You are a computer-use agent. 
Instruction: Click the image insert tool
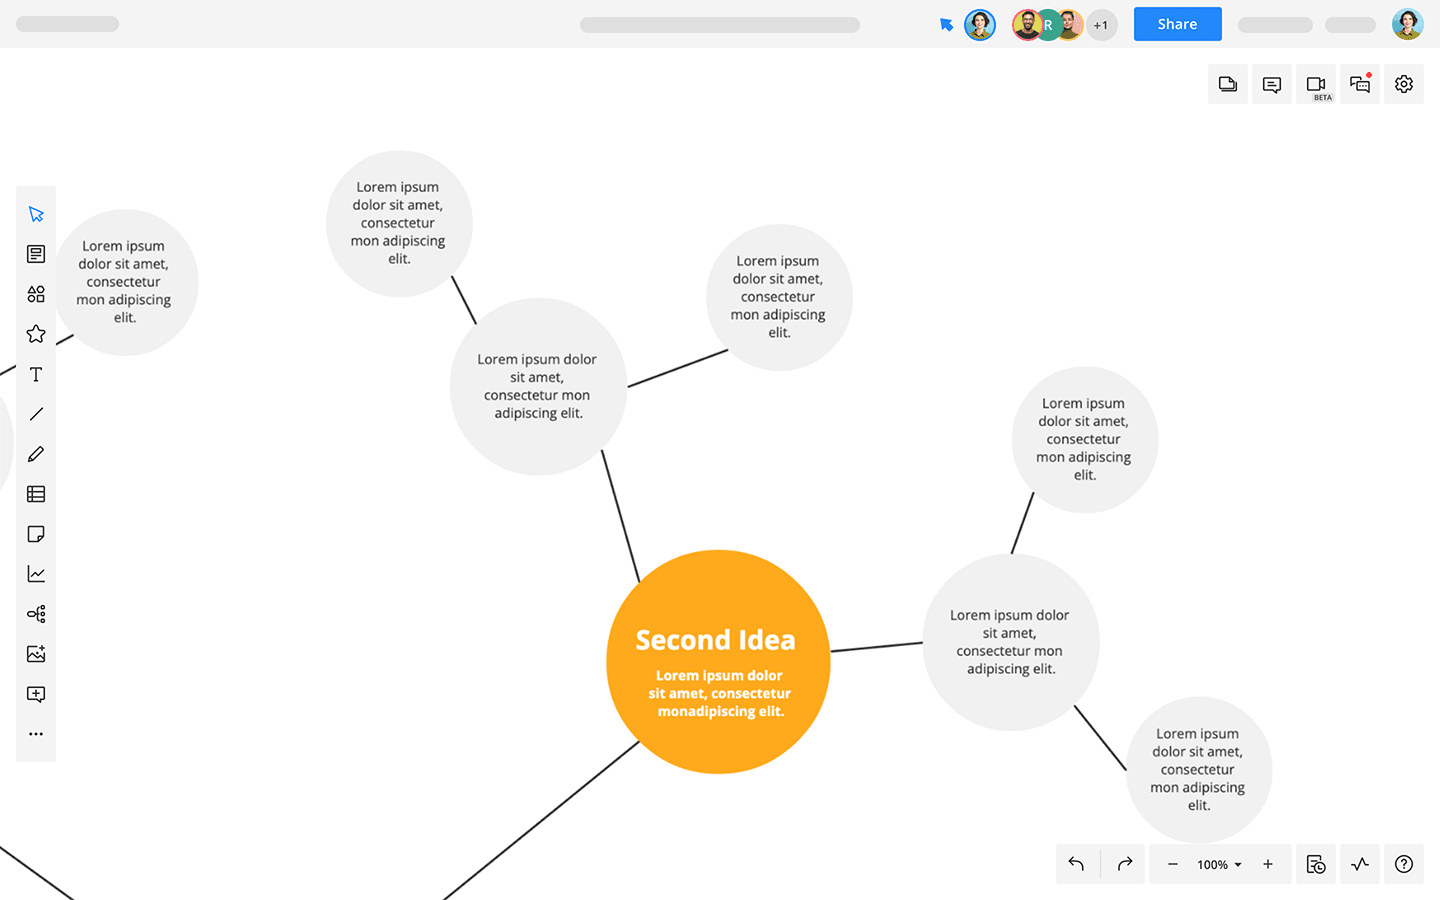pos(36,654)
